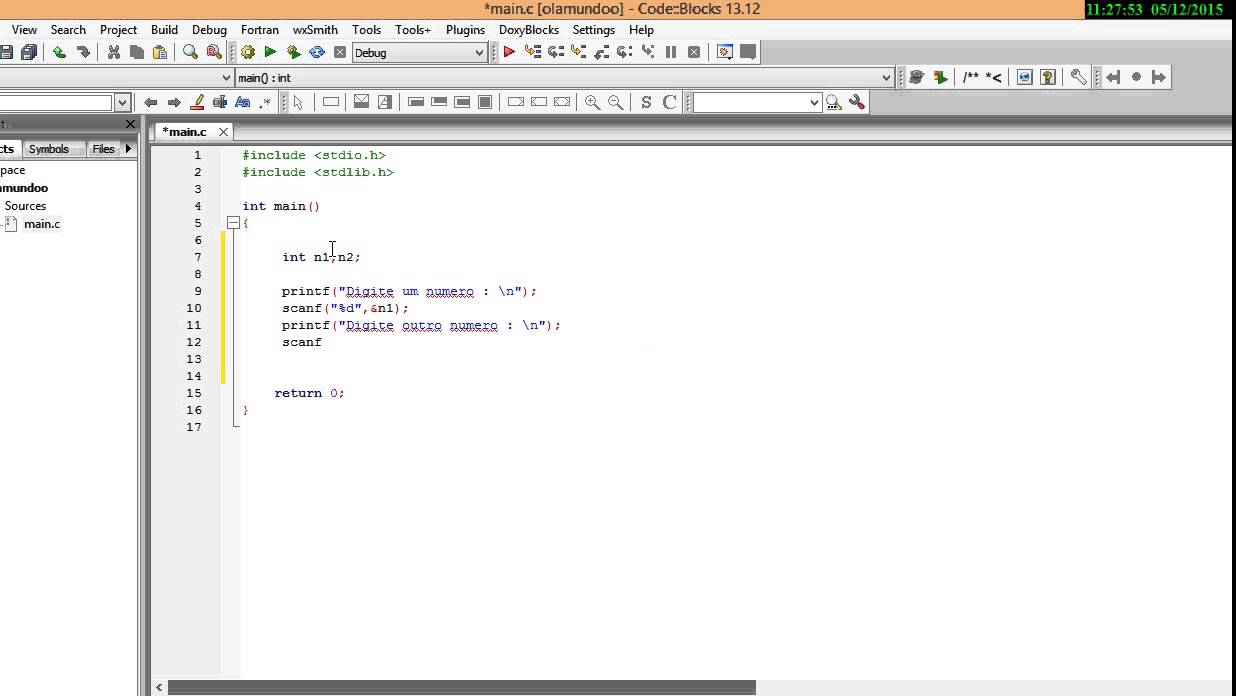1236x696 pixels.
Task: Build the project with the gear icon
Action: tap(248, 52)
